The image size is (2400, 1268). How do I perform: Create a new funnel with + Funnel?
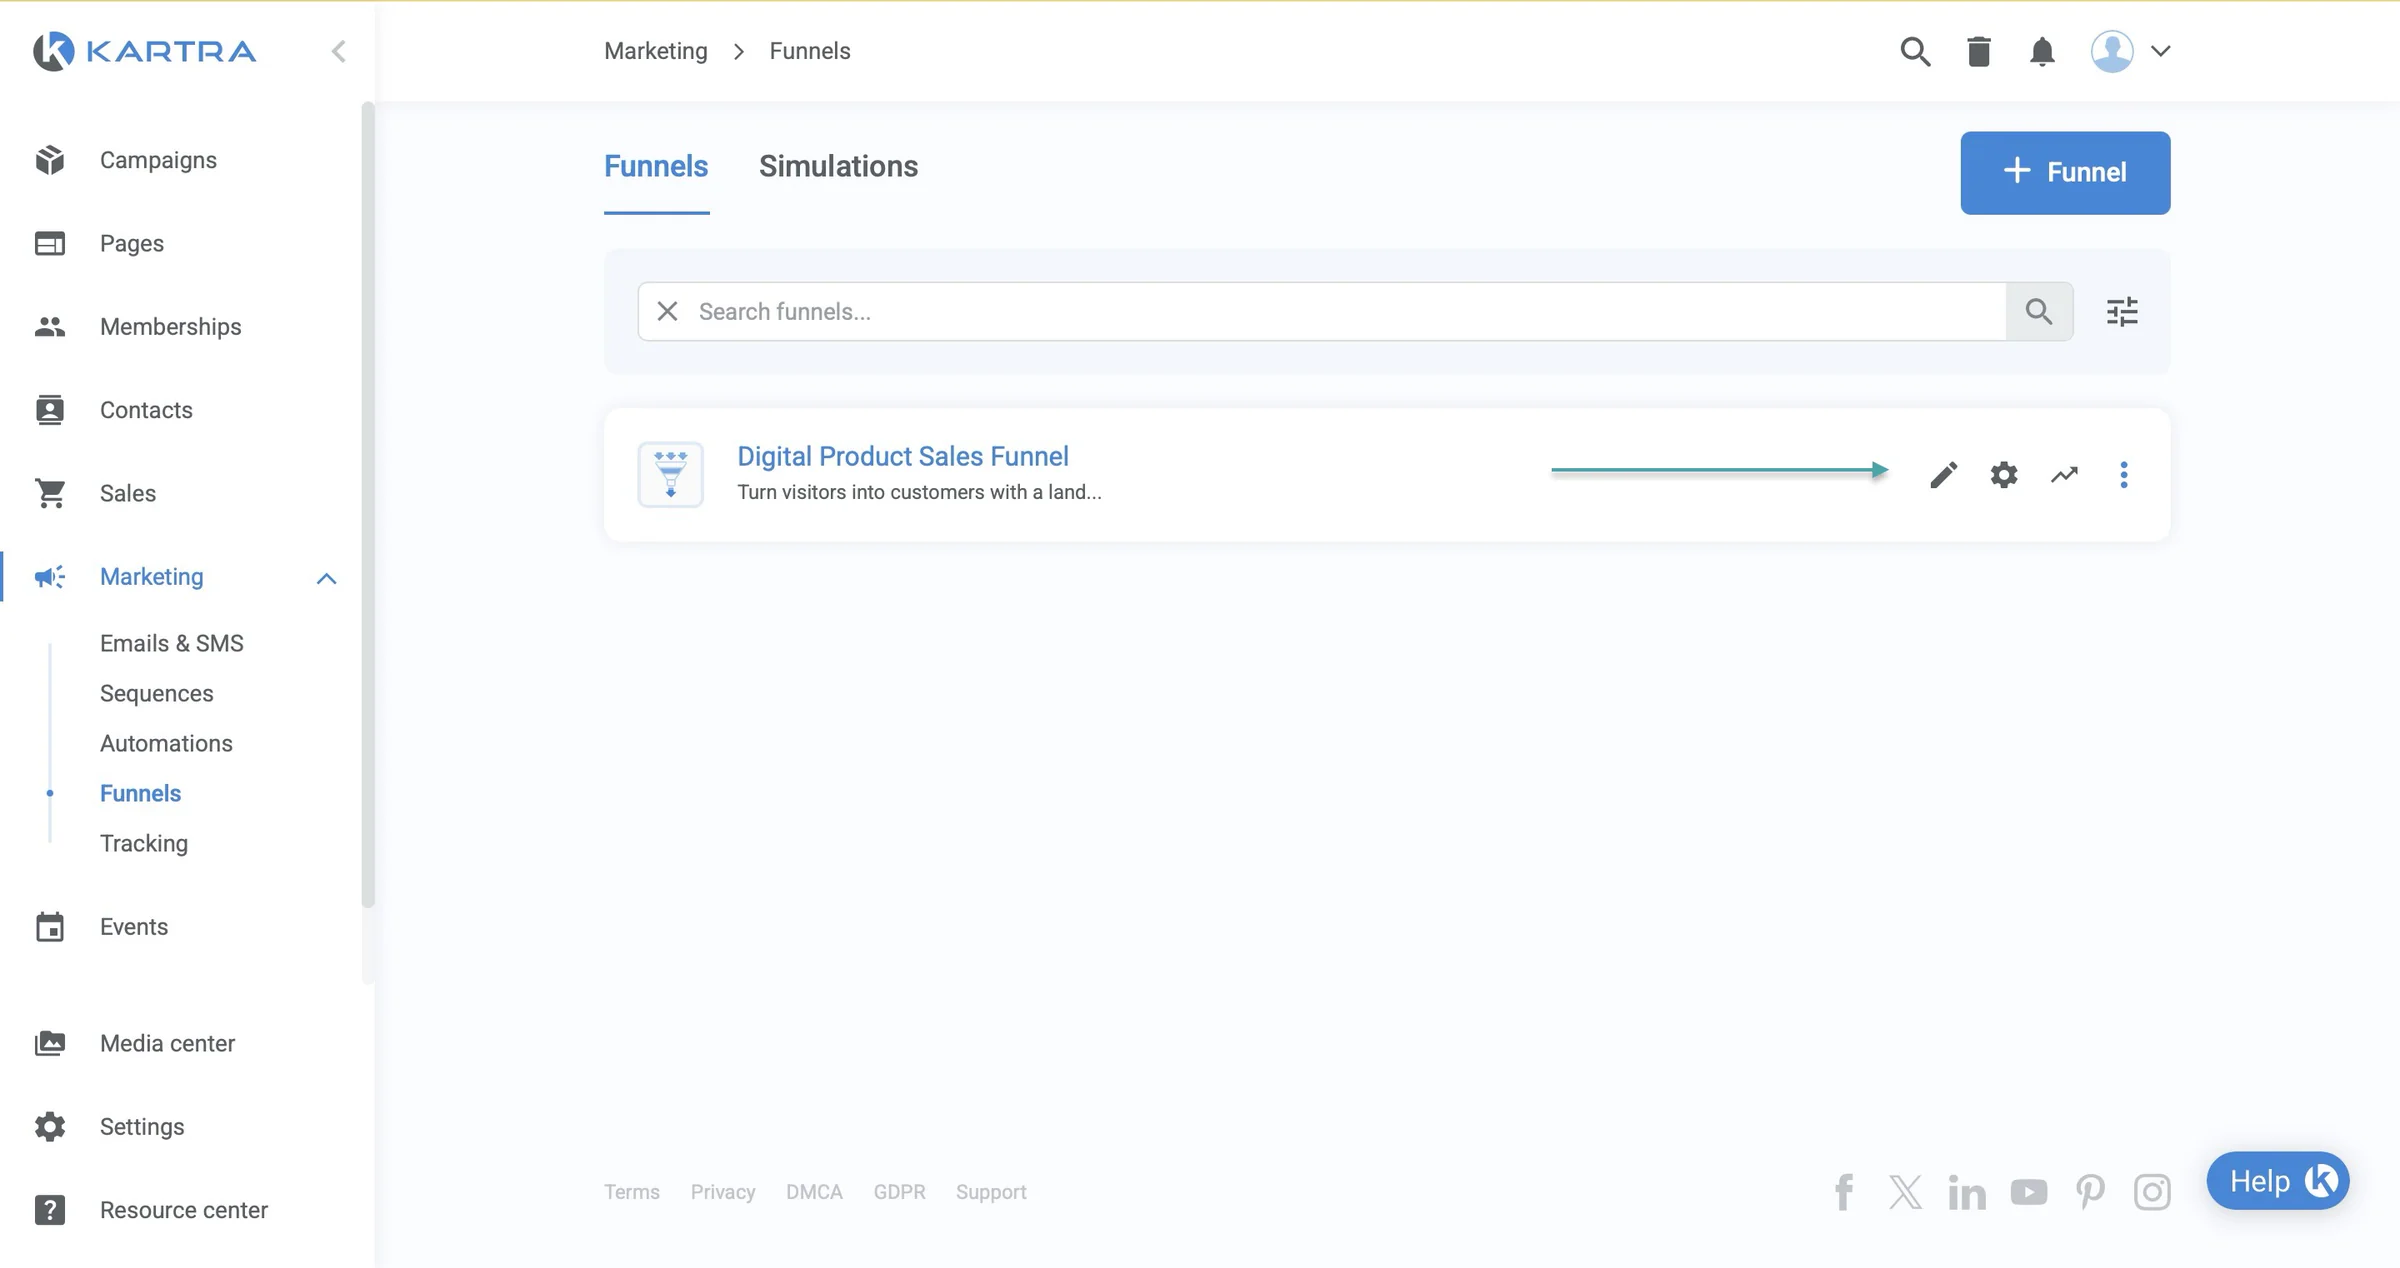(2065, 172)
